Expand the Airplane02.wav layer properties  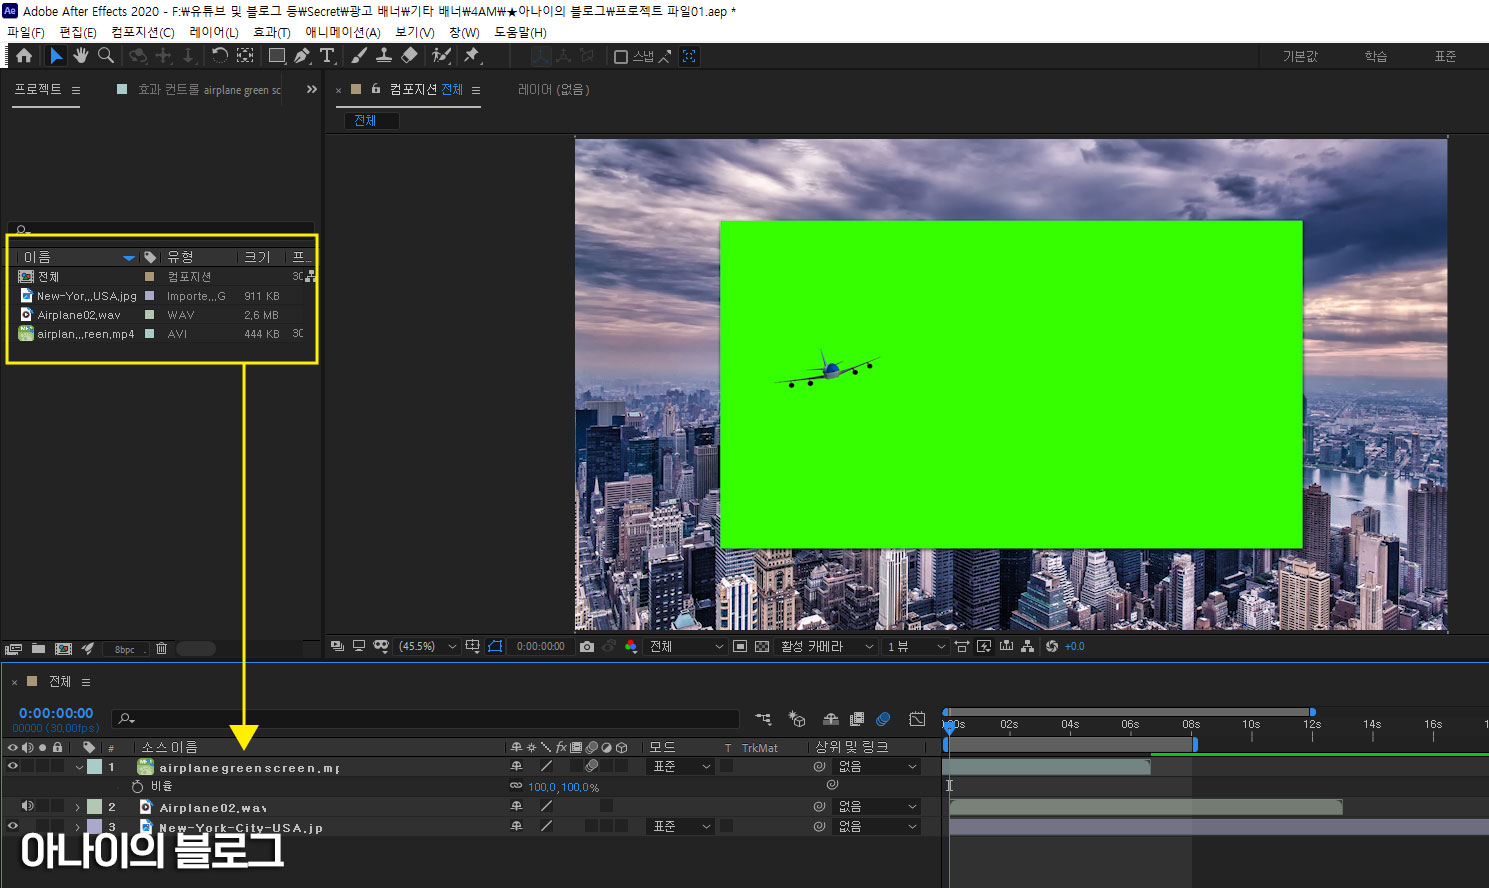pos(78,807)
